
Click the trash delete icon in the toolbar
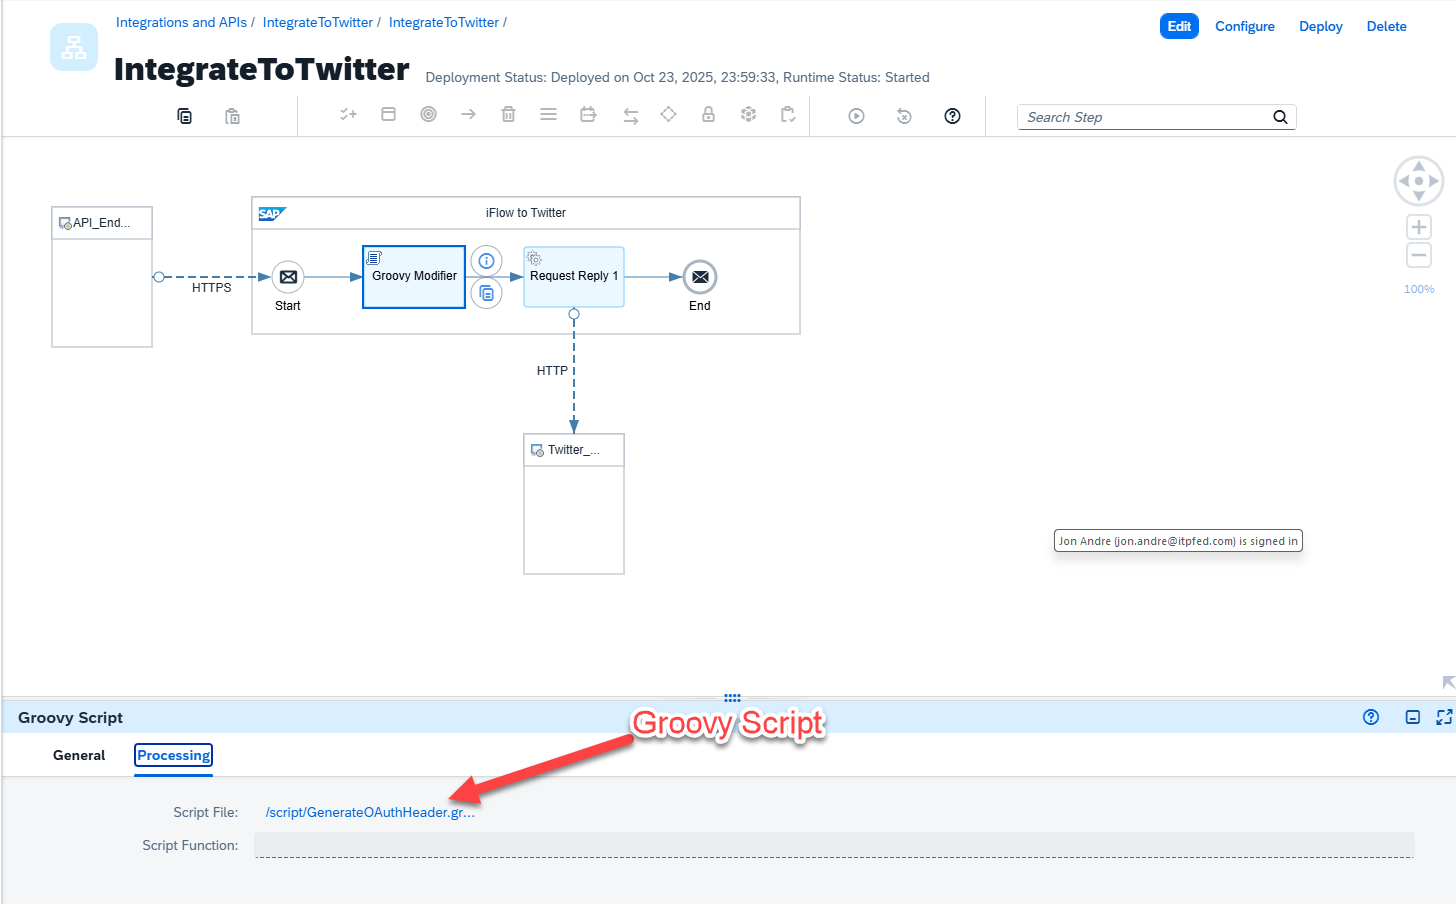[x=508, y=115]
